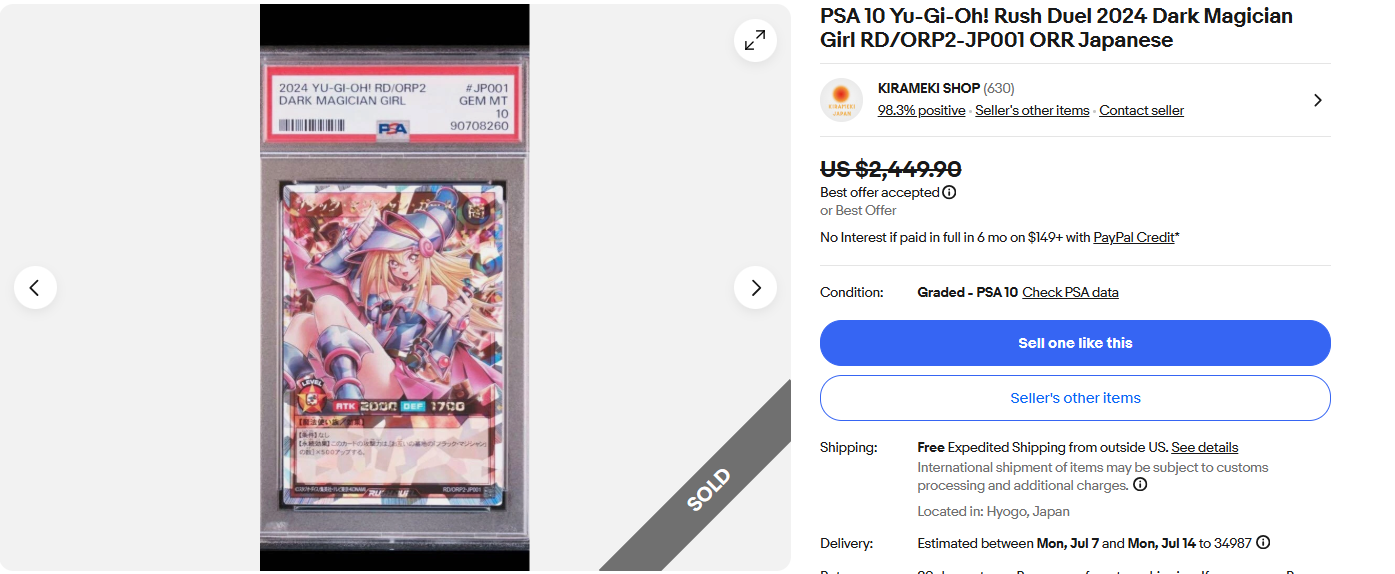This screenshot has height=574, width=1395.
Task: Open the 98.3% positive feedback link
Action: click(x=922, y=111)
